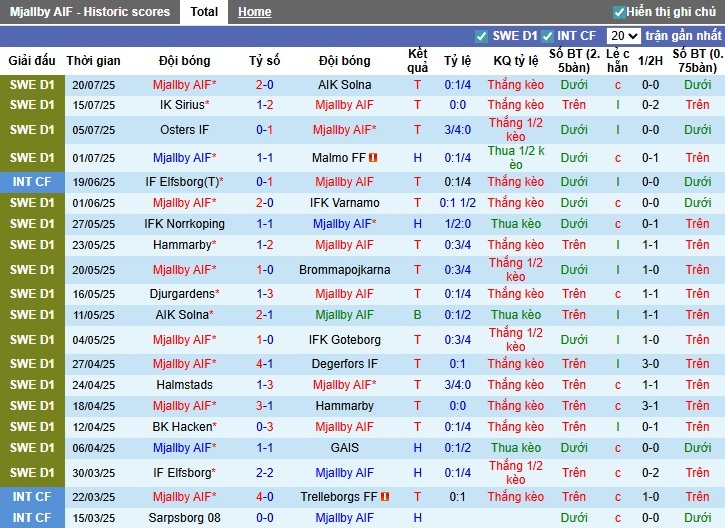Viewport: 725px width, 528px height.
Task: Click the 3-0 half-time score for Degerfors match
Action: coord(650,364)
